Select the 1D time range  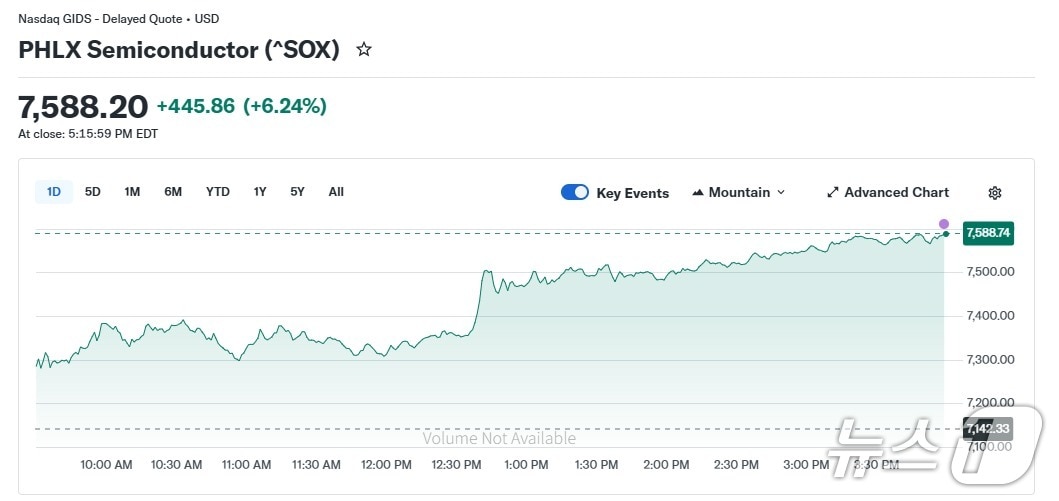(54, 192)
